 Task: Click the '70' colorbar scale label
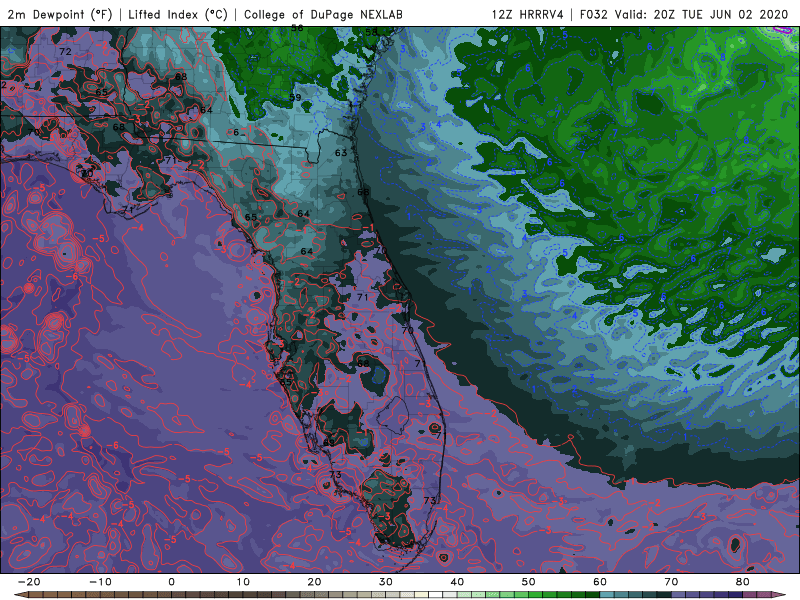click(671, 582)
